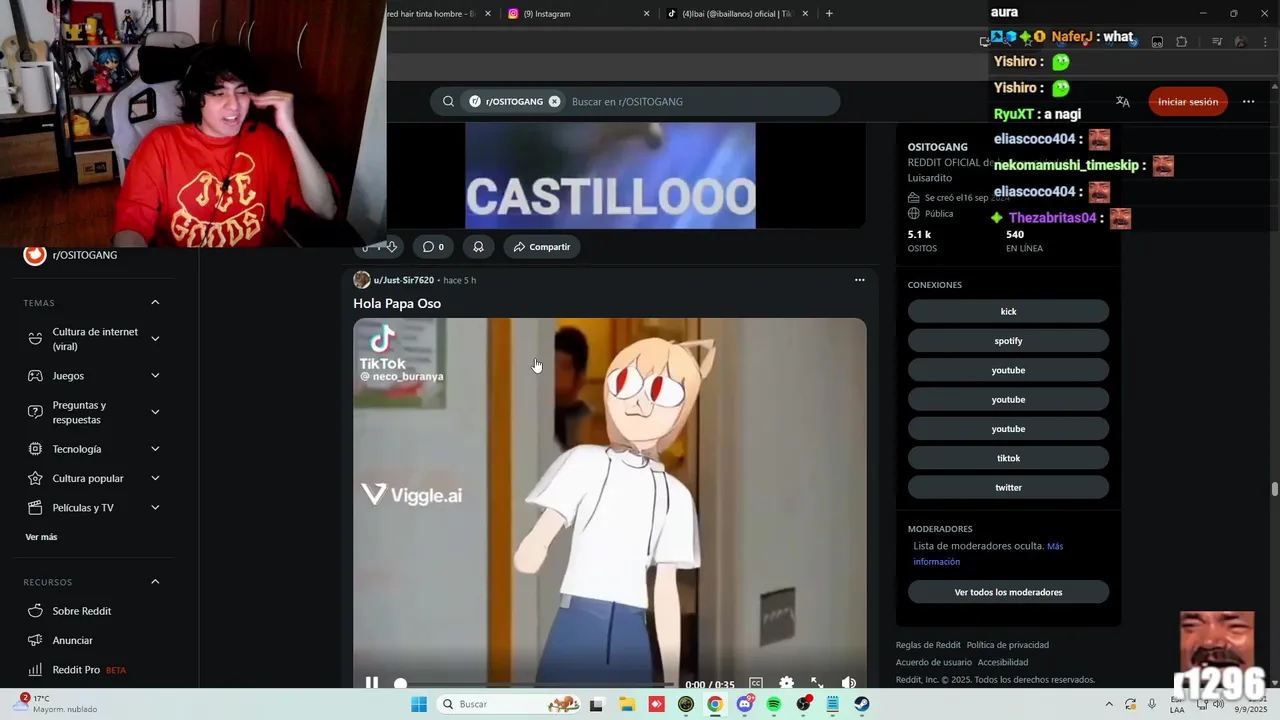Open the Chrome three-dot menu
This screenshot has width=1280, height=720.
(x=1264, y=42)
